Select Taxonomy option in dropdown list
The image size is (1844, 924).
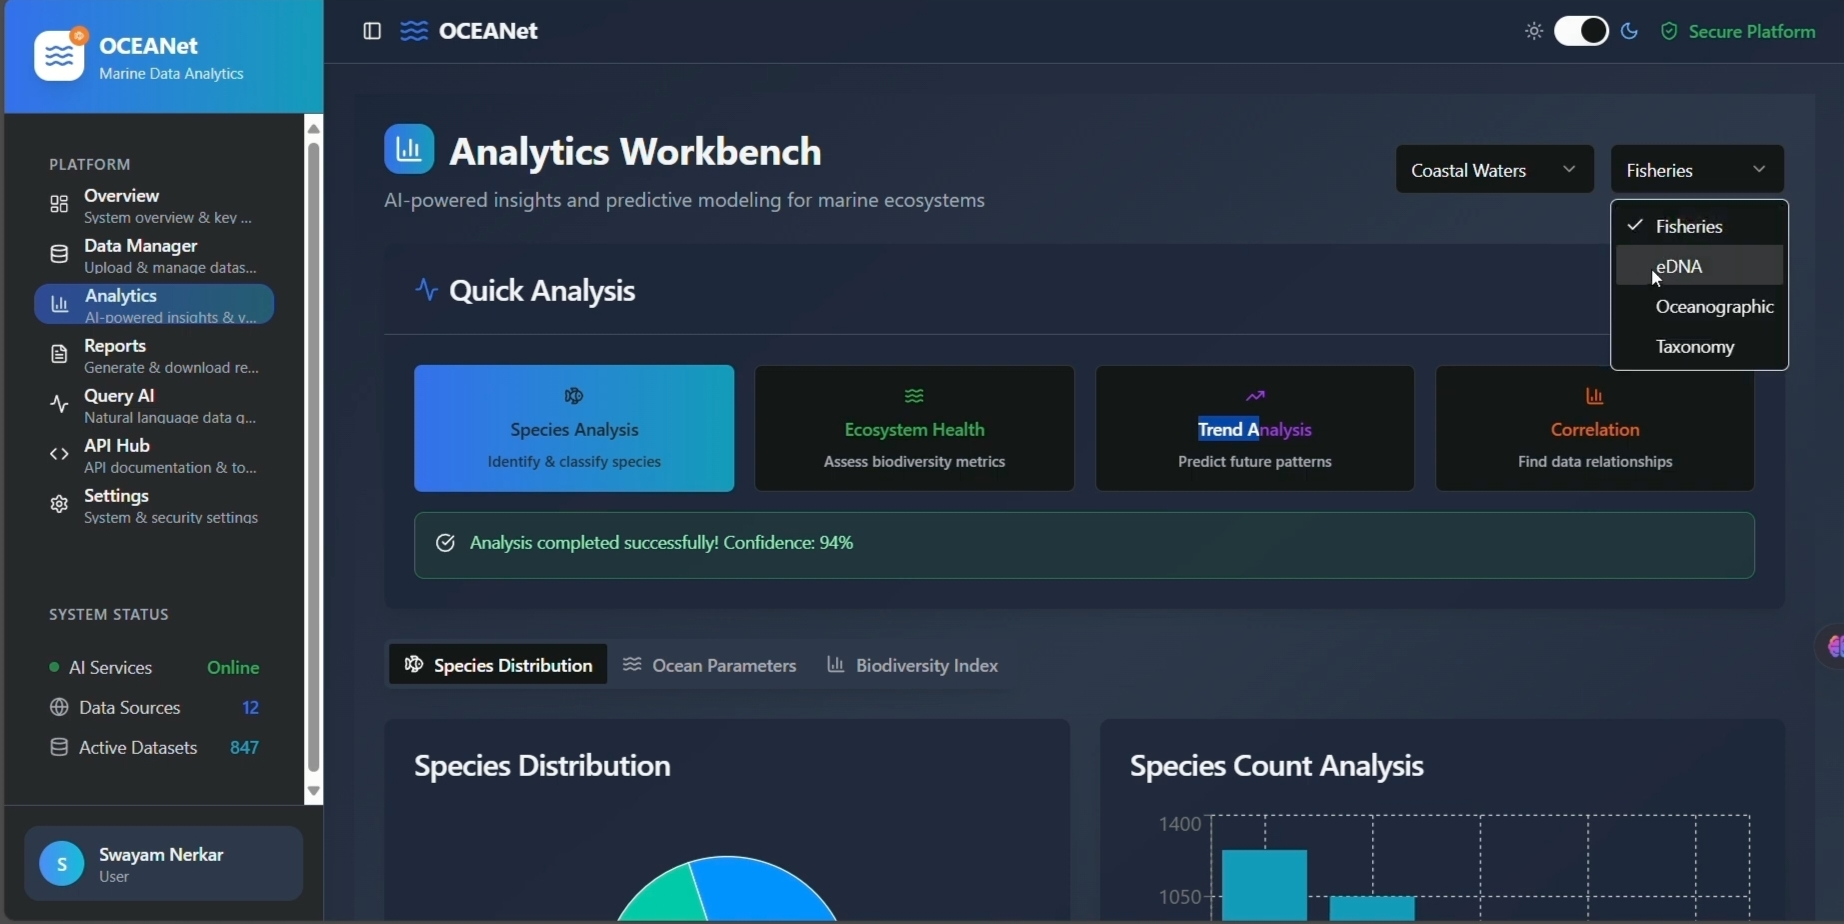tap(1699, 346)
